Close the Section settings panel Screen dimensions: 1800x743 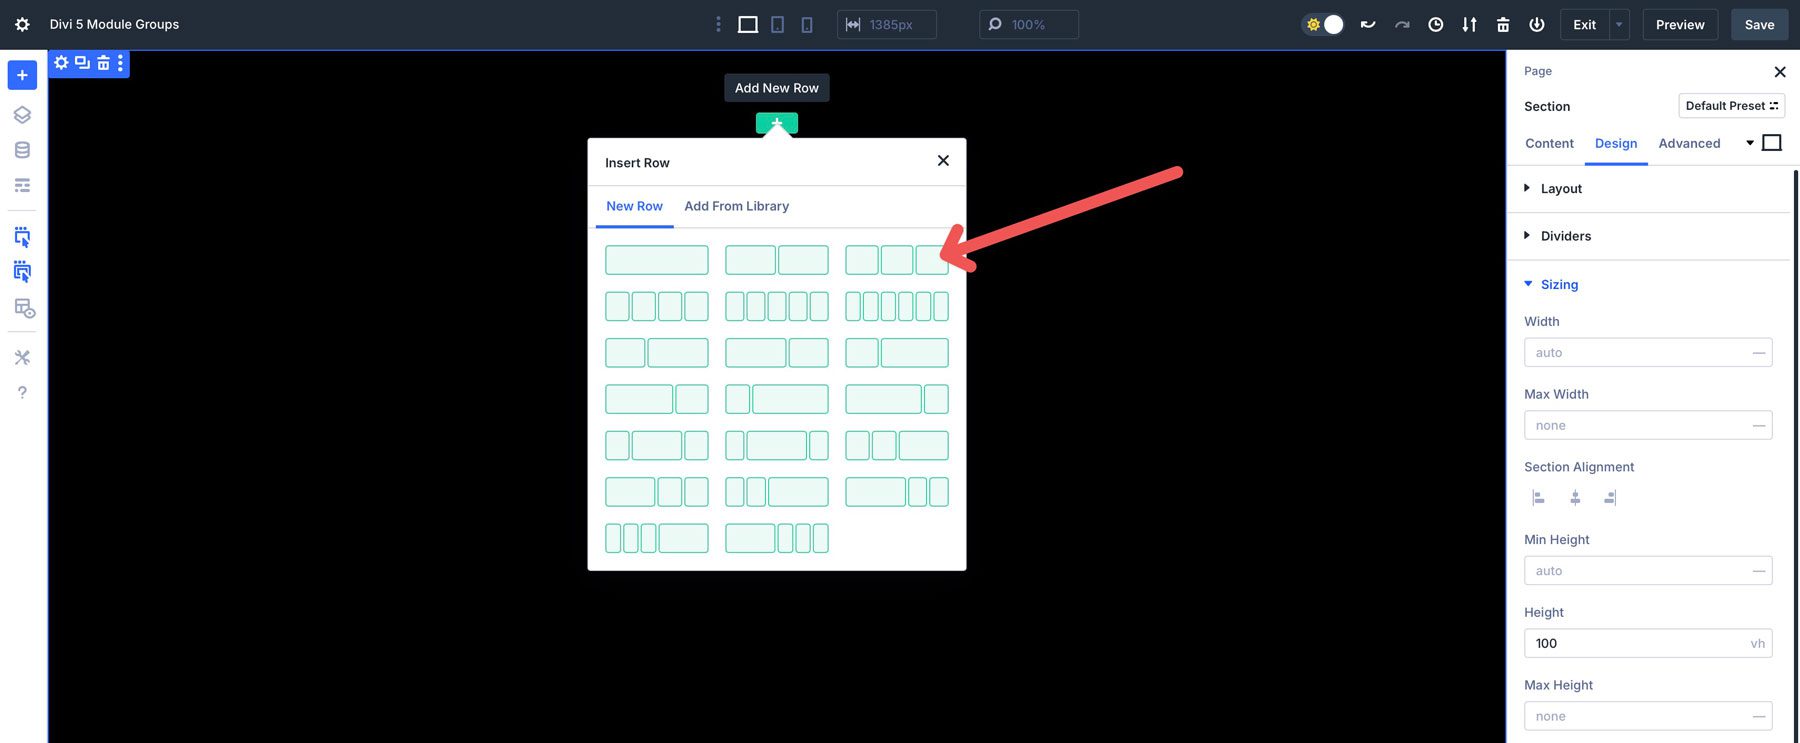[x=1779, y=72]
